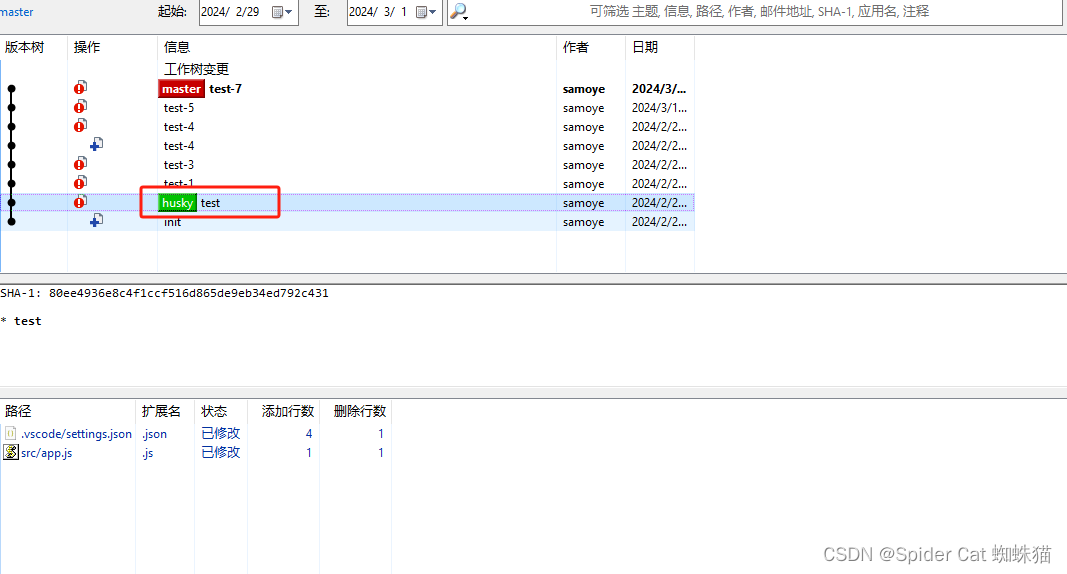Click the 已修改 status of settings.json
The height and width of the screenshot is (574, 1067).
220,433
